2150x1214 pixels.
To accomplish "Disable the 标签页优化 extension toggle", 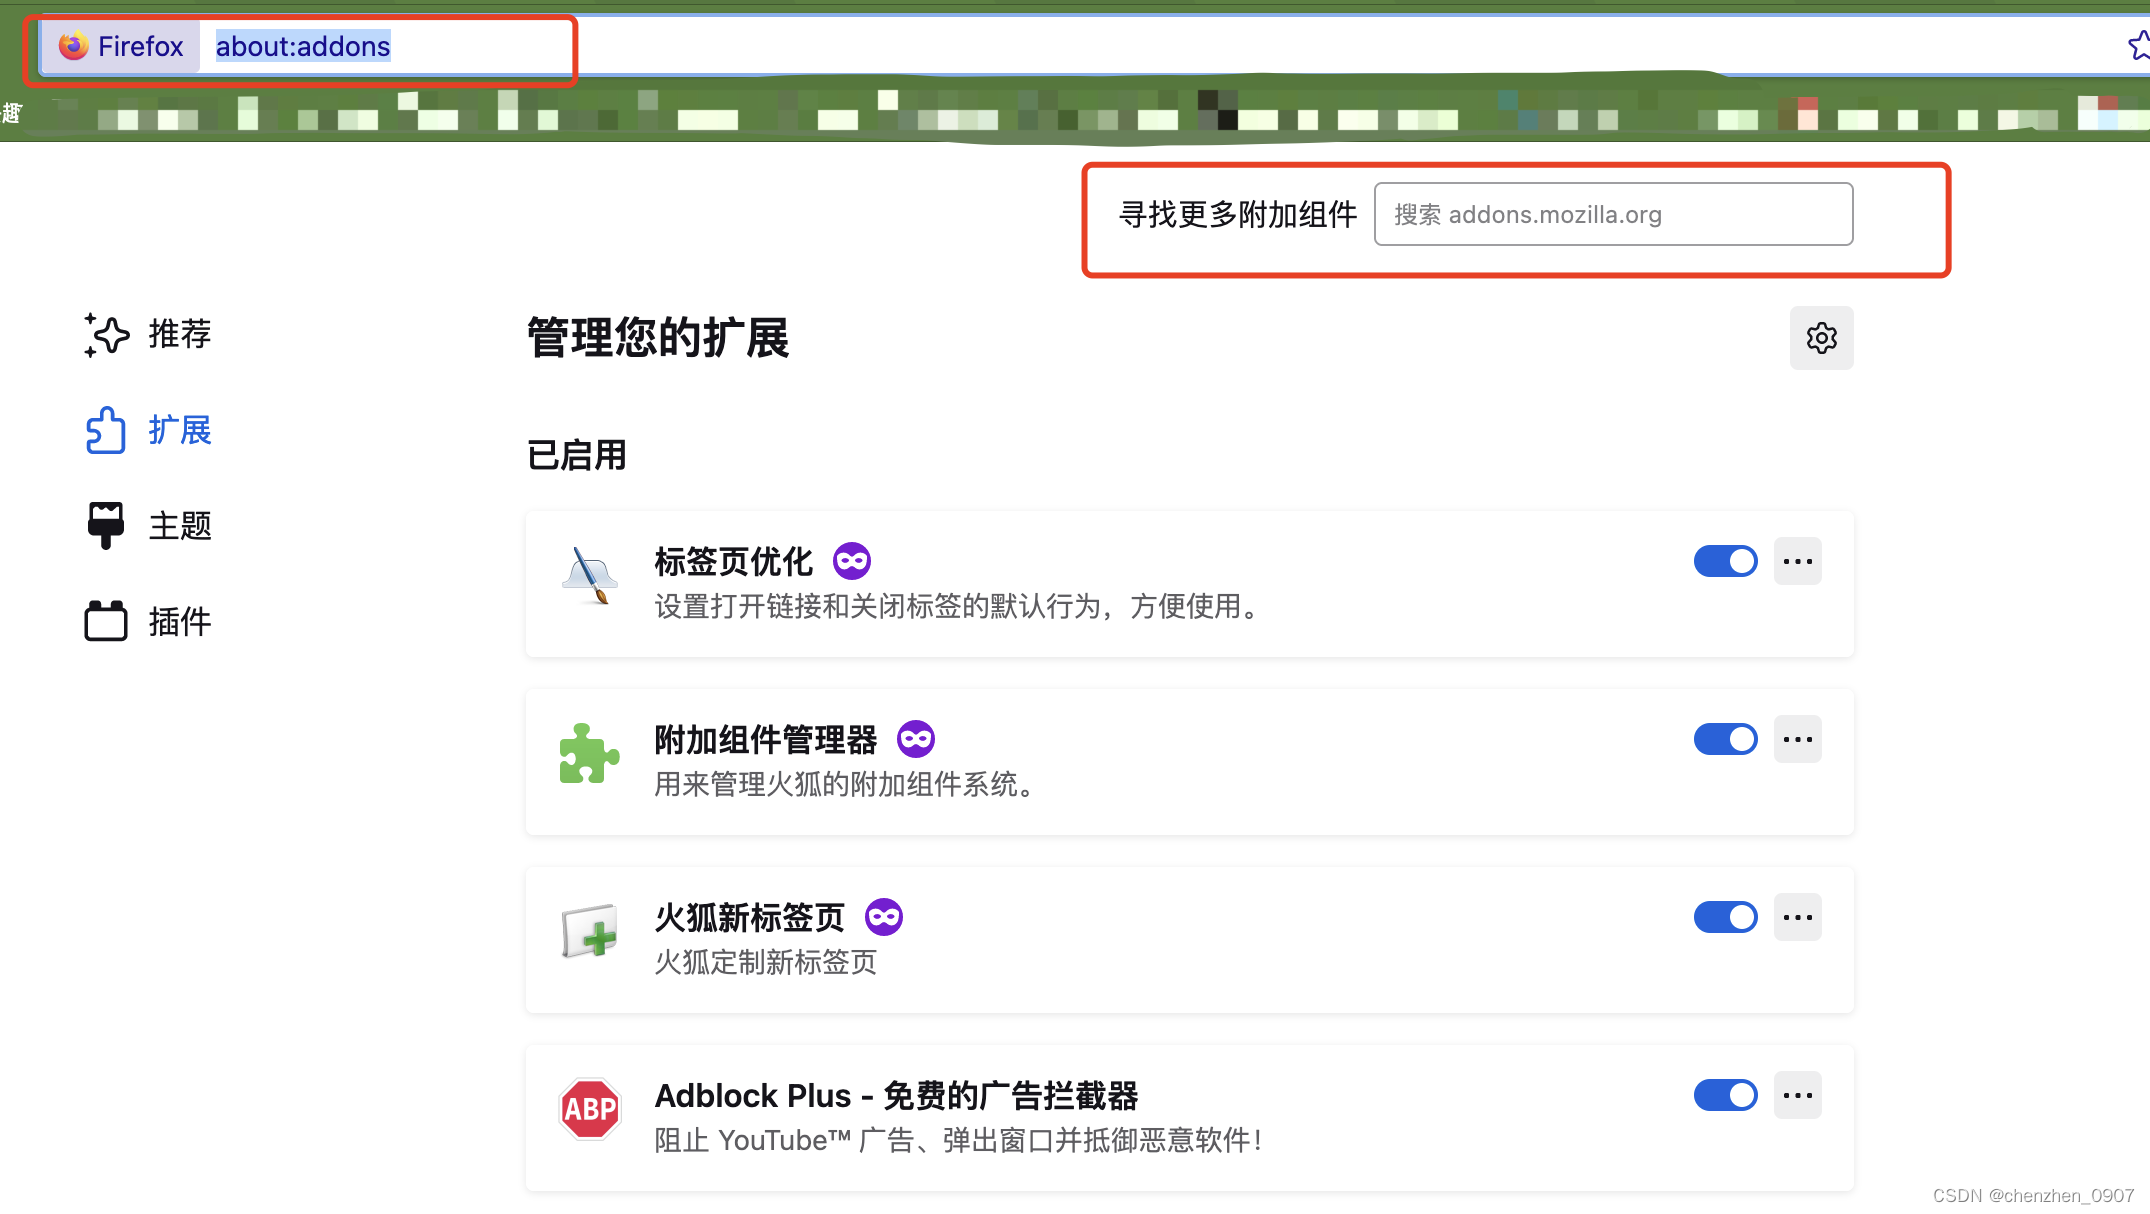I will pos(1725,561).
